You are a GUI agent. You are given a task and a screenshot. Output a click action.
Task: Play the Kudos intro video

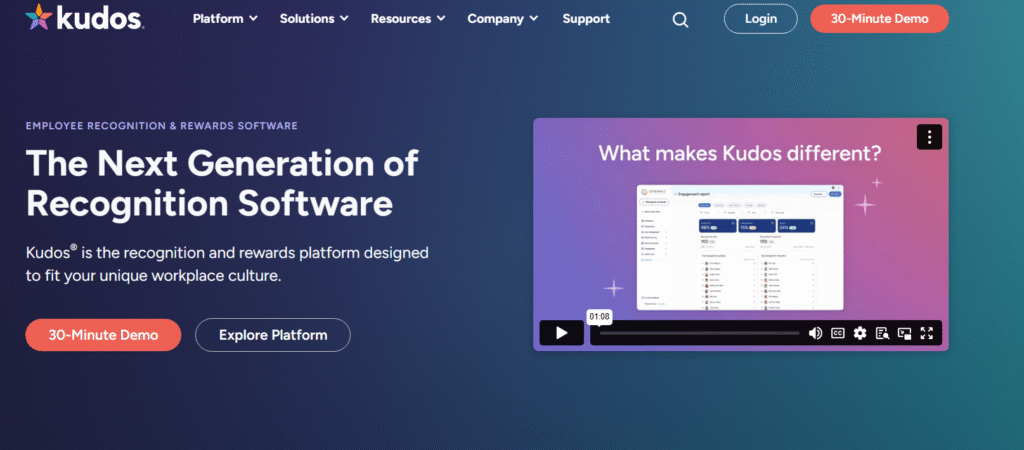tap(561, 333)
